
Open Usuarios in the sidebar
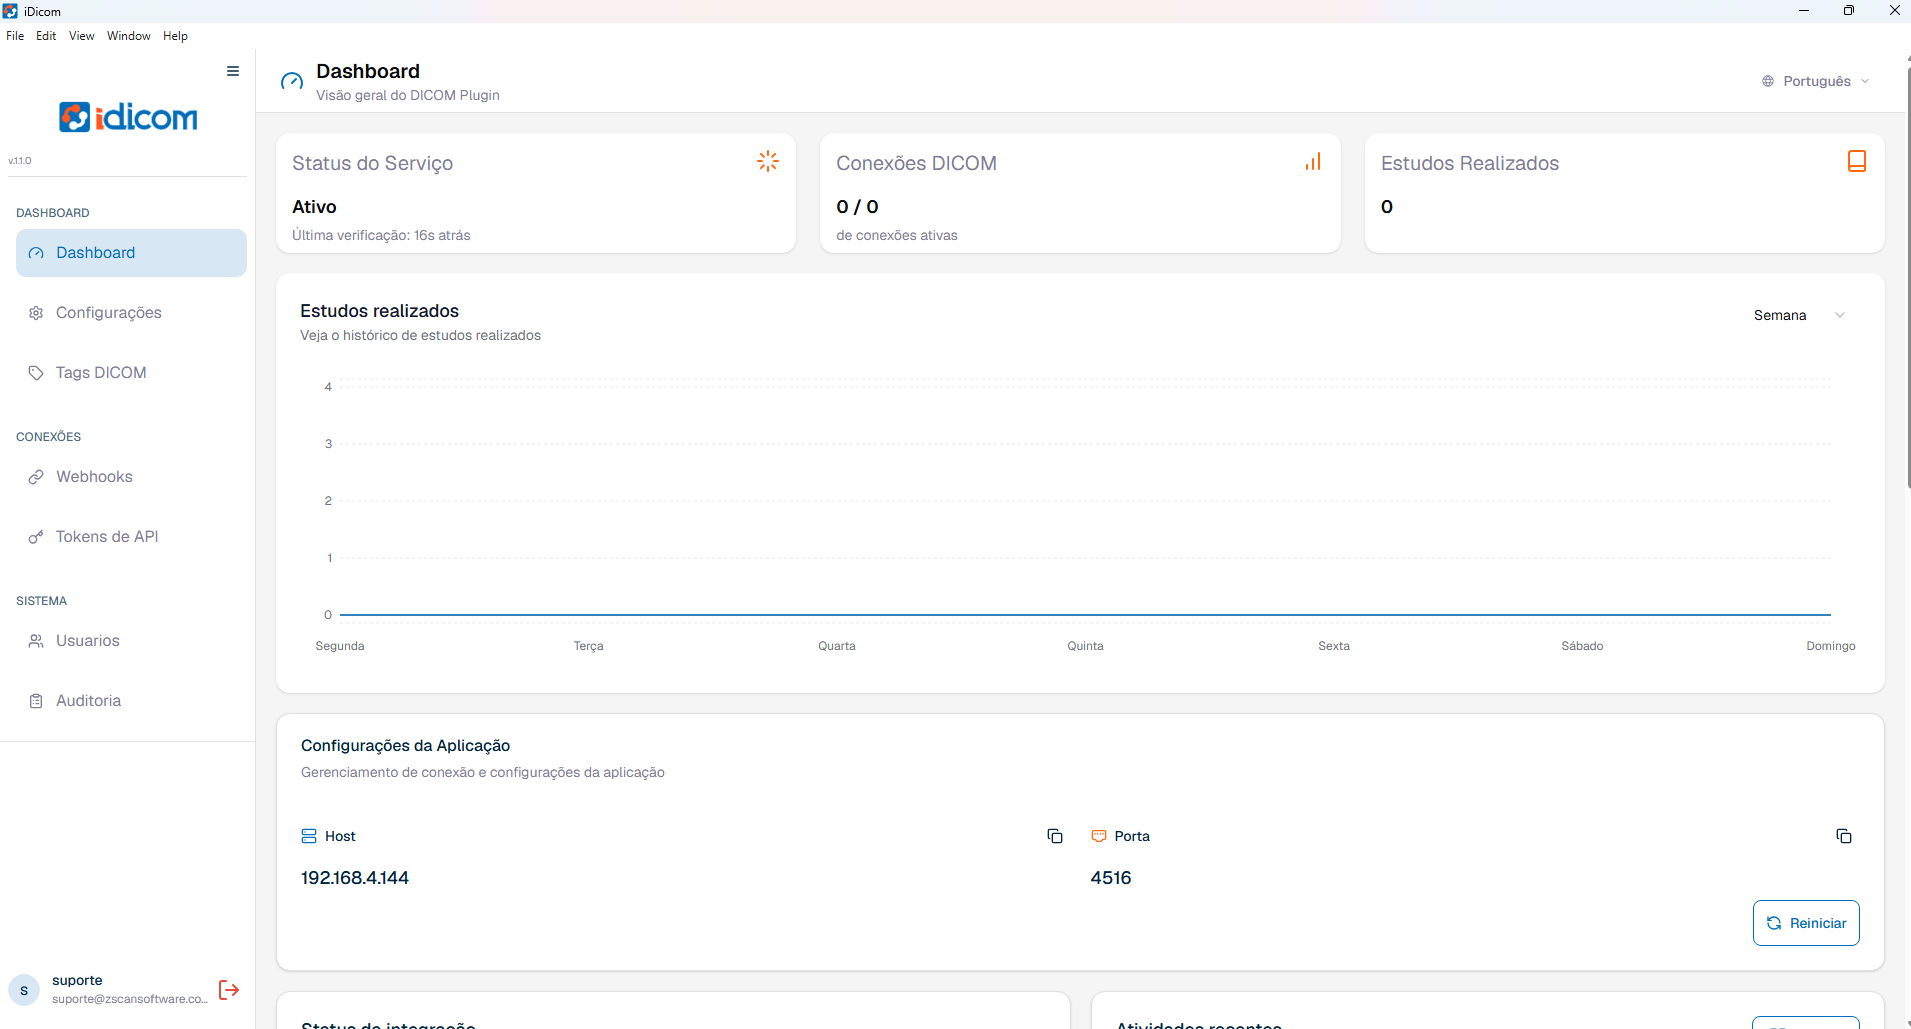point(131,641)
